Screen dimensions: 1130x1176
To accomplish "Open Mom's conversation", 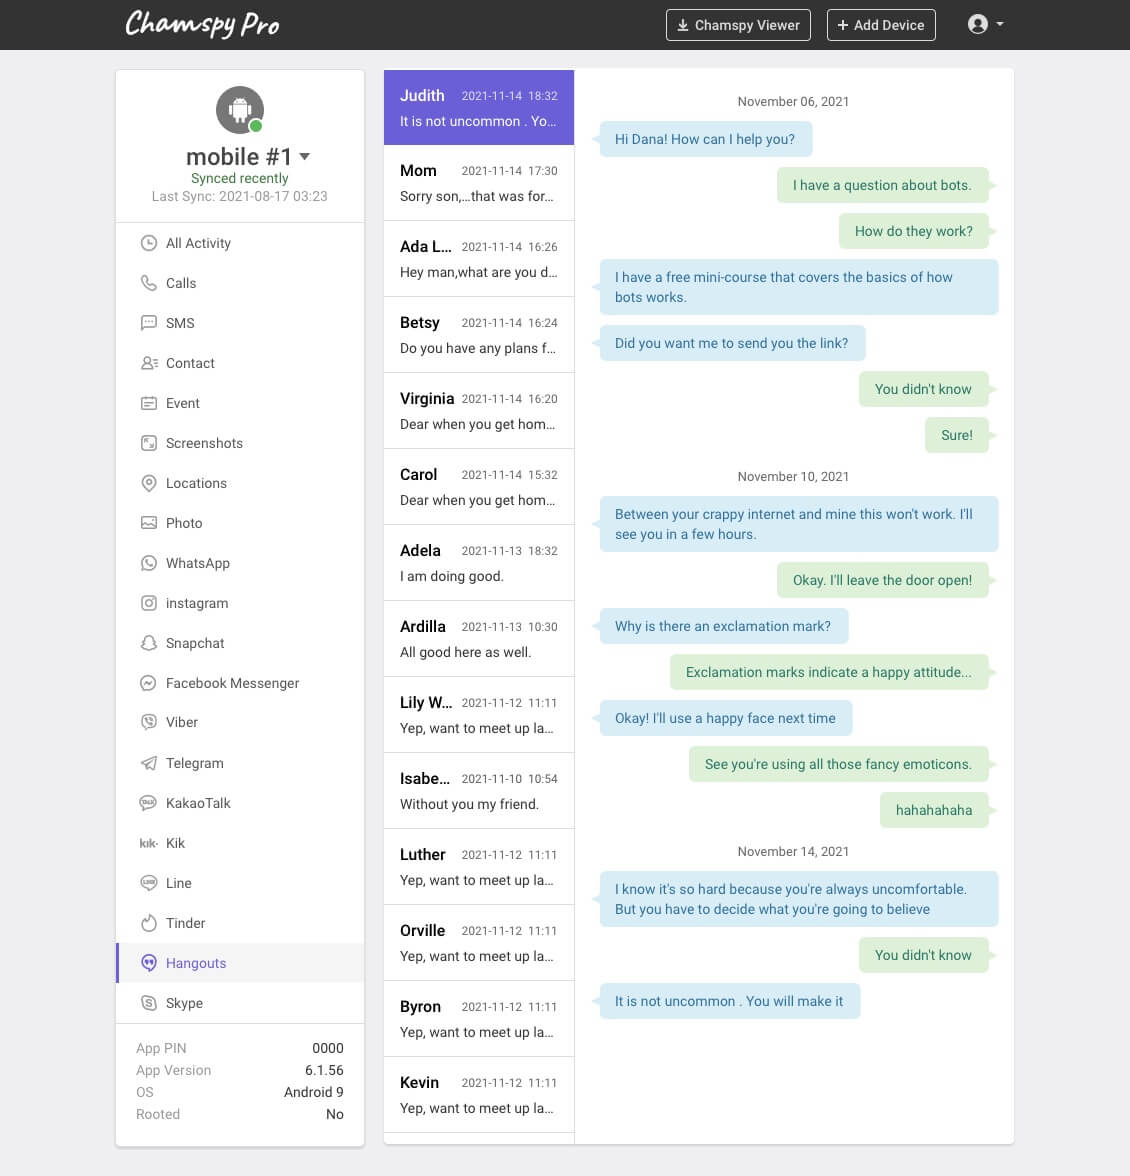I will (x=478, y=183).
